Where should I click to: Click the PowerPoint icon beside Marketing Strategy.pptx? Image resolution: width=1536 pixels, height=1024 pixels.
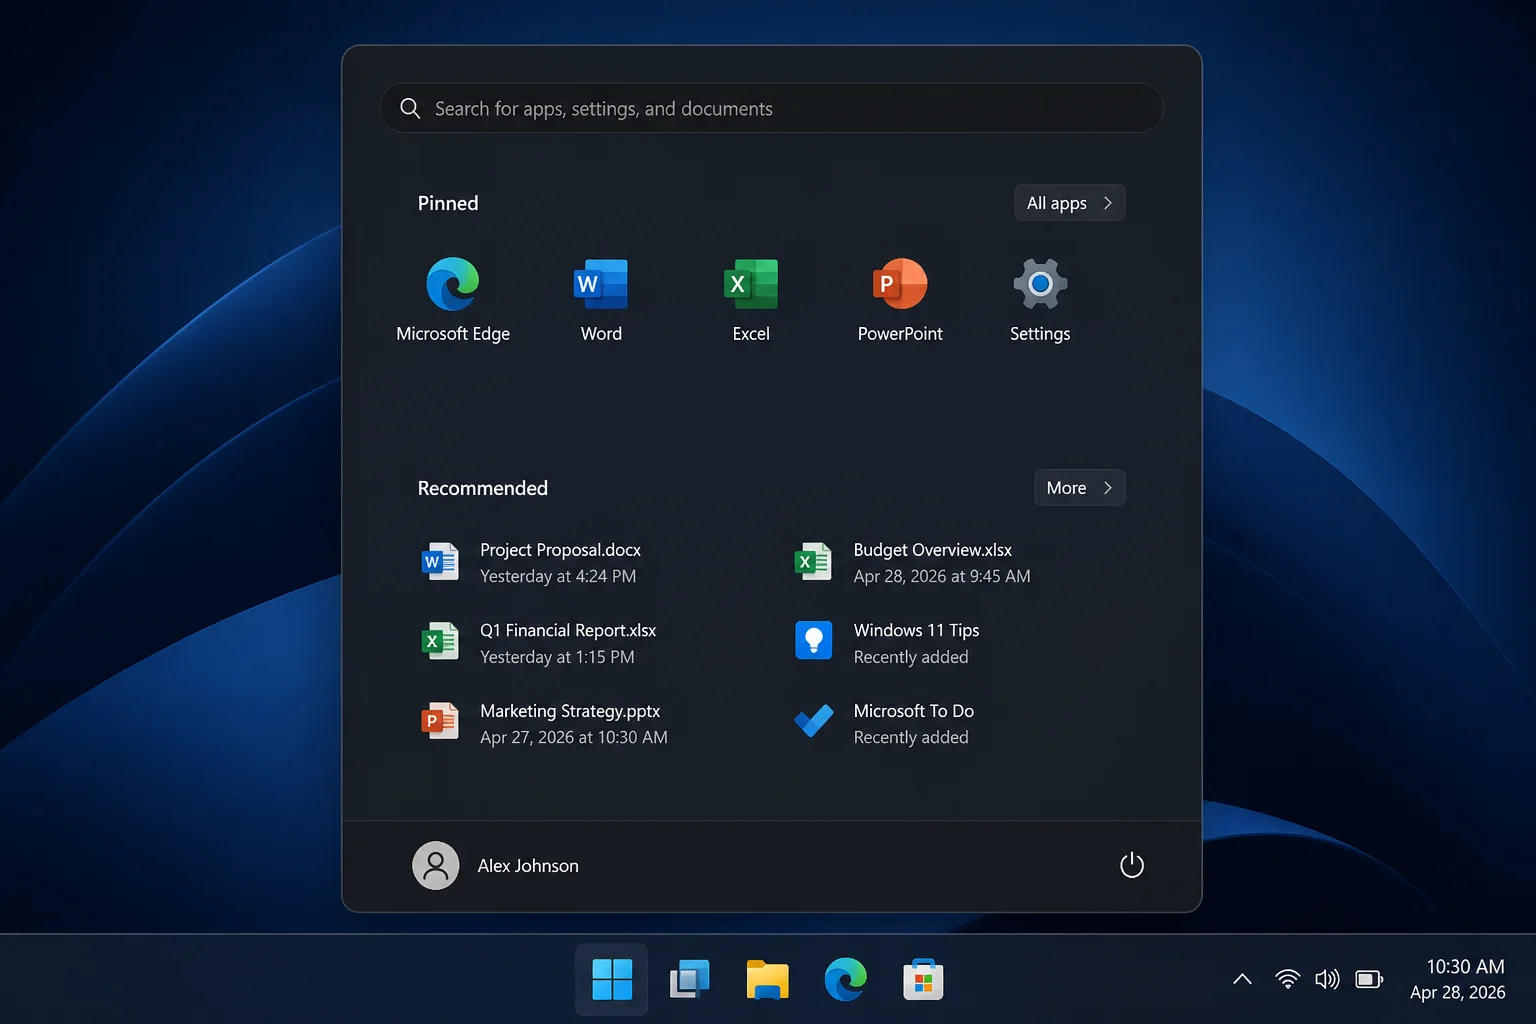440,721
